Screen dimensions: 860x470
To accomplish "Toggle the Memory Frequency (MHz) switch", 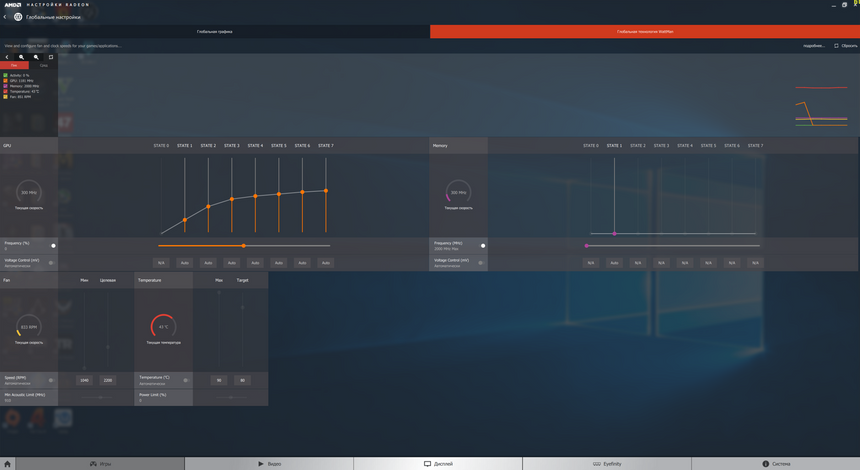I will pos(482,245).
